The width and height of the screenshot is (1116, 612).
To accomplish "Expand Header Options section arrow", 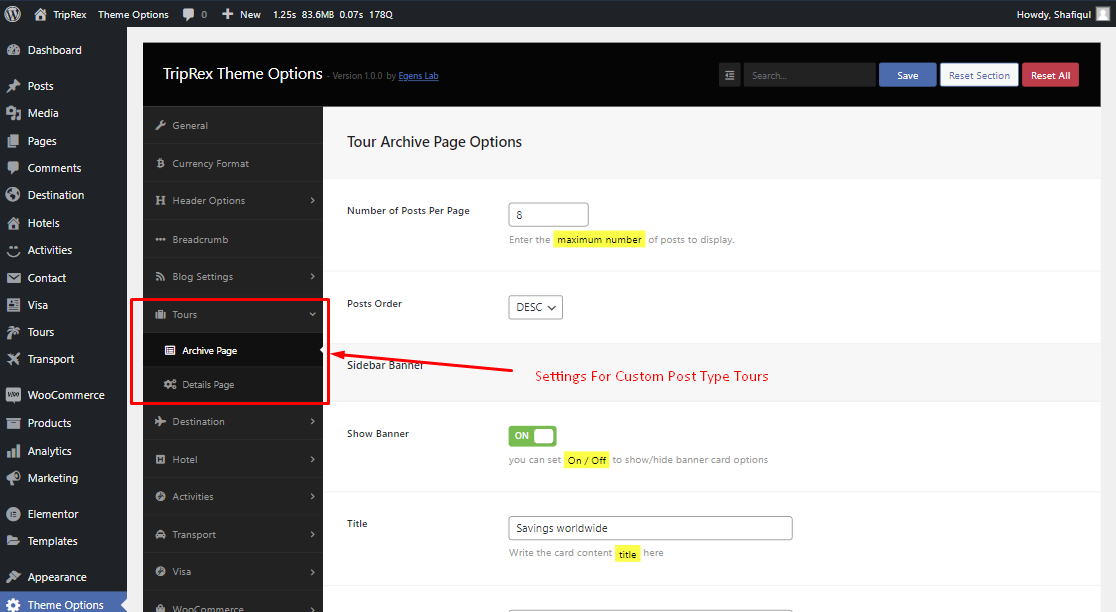I will pos(312,201).
